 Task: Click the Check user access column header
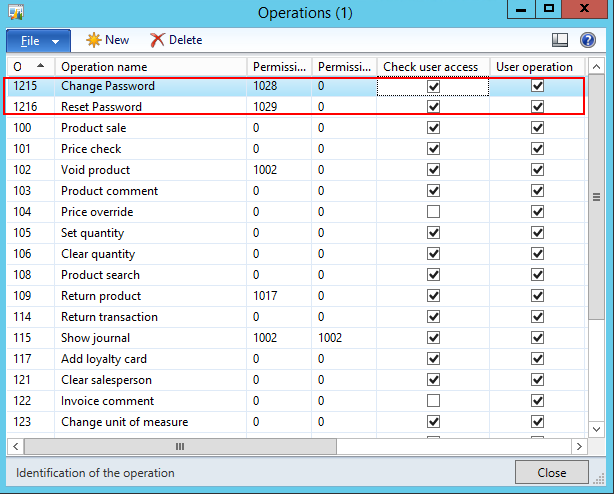(x=432, y=67)
